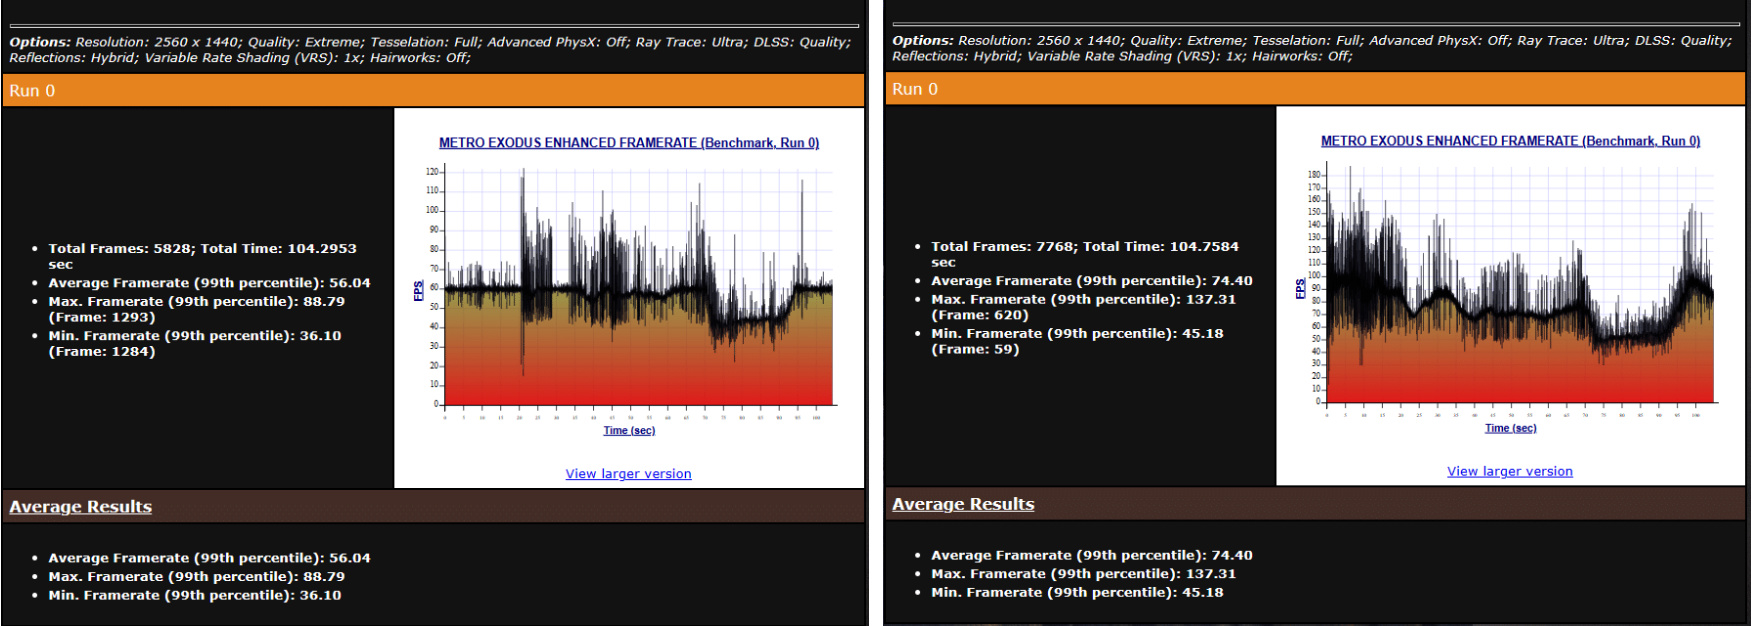Click 'Time (sec)' axis label on right chart
This screenshot has width=1751, height=626.
pos(1511,428)
